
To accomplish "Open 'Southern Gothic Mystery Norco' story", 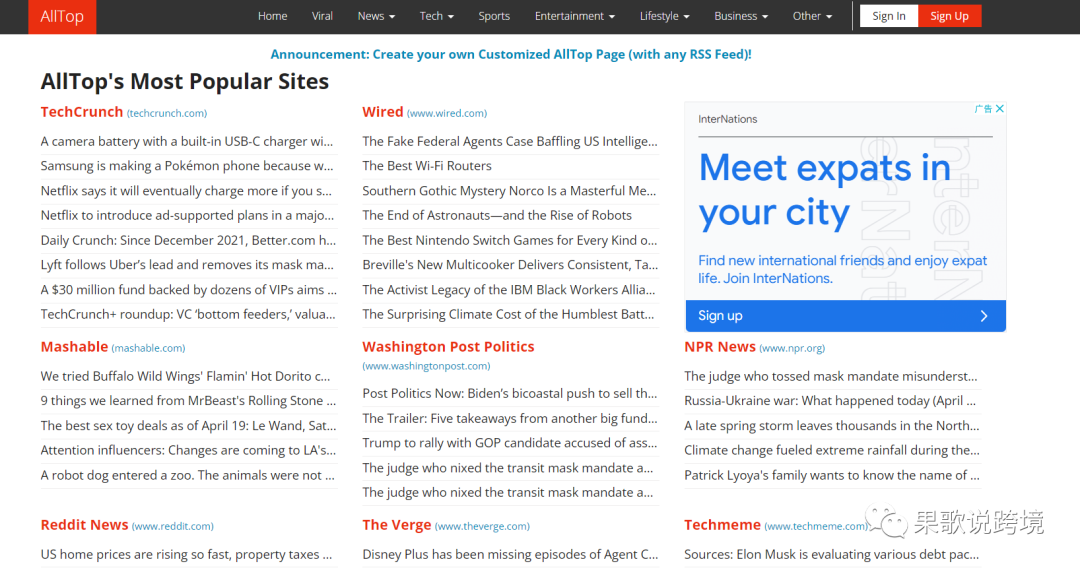I will tap(509, 191).
